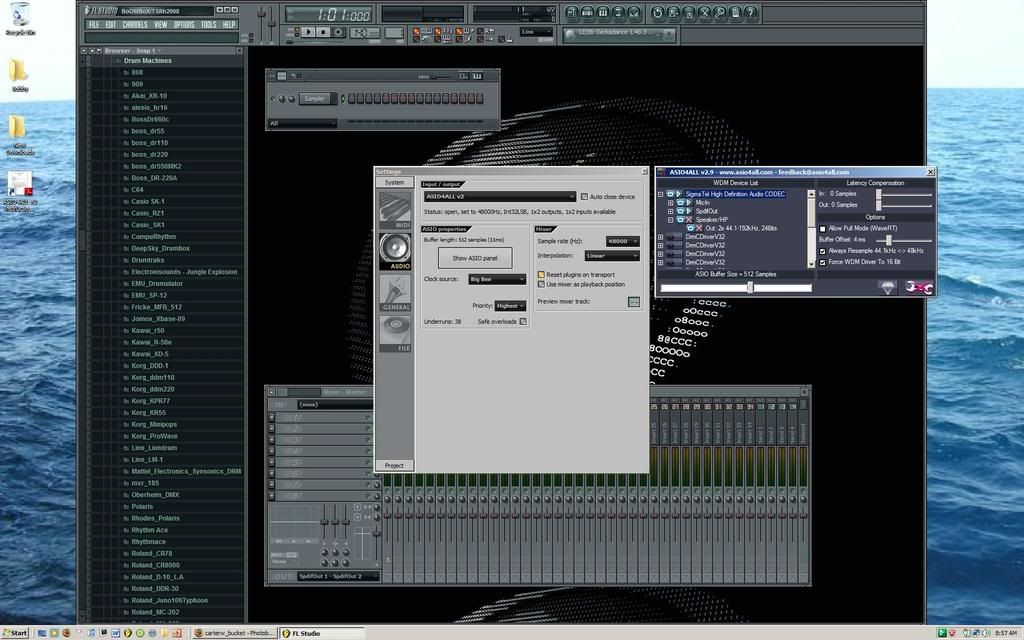Open the Audio settings speaker icon
The height and width of the screenshot is (640, 1024).
(x=395, y=251)
